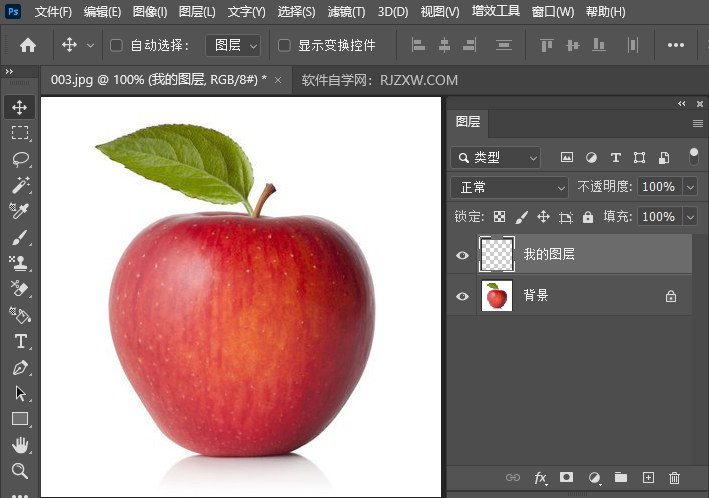Hide the 背景 layer with eye icon
This screenshot has width=709, height=498.
click(462, 296)
